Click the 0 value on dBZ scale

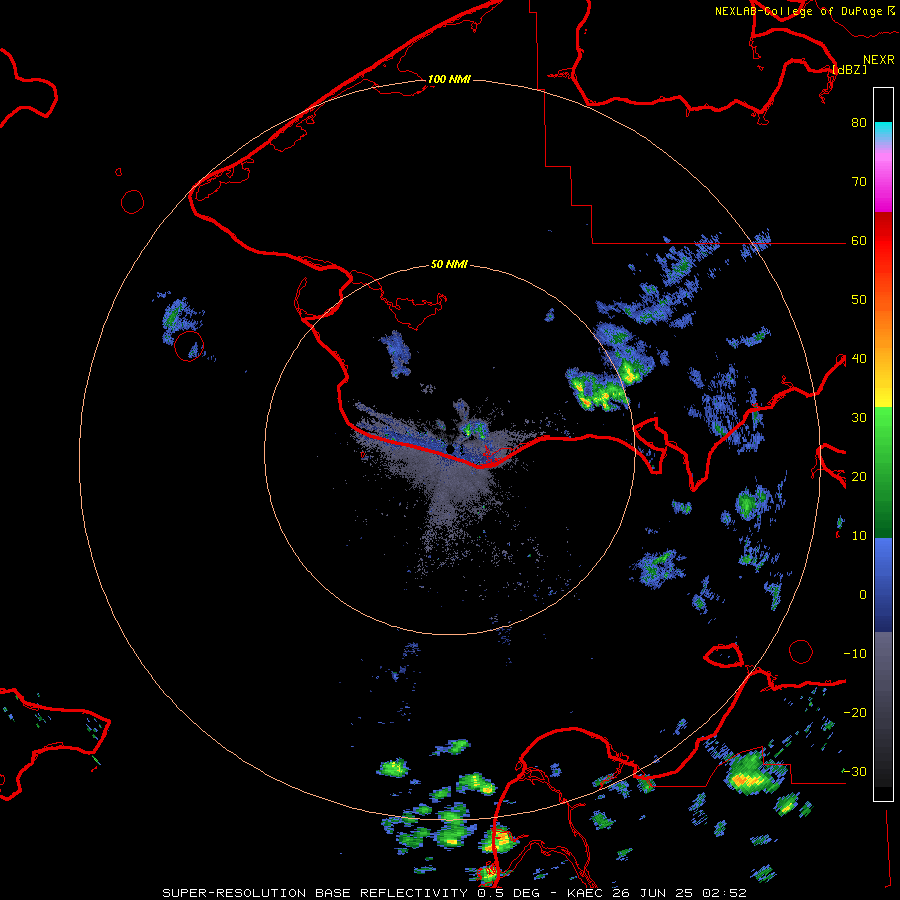[x=863, y=595]
